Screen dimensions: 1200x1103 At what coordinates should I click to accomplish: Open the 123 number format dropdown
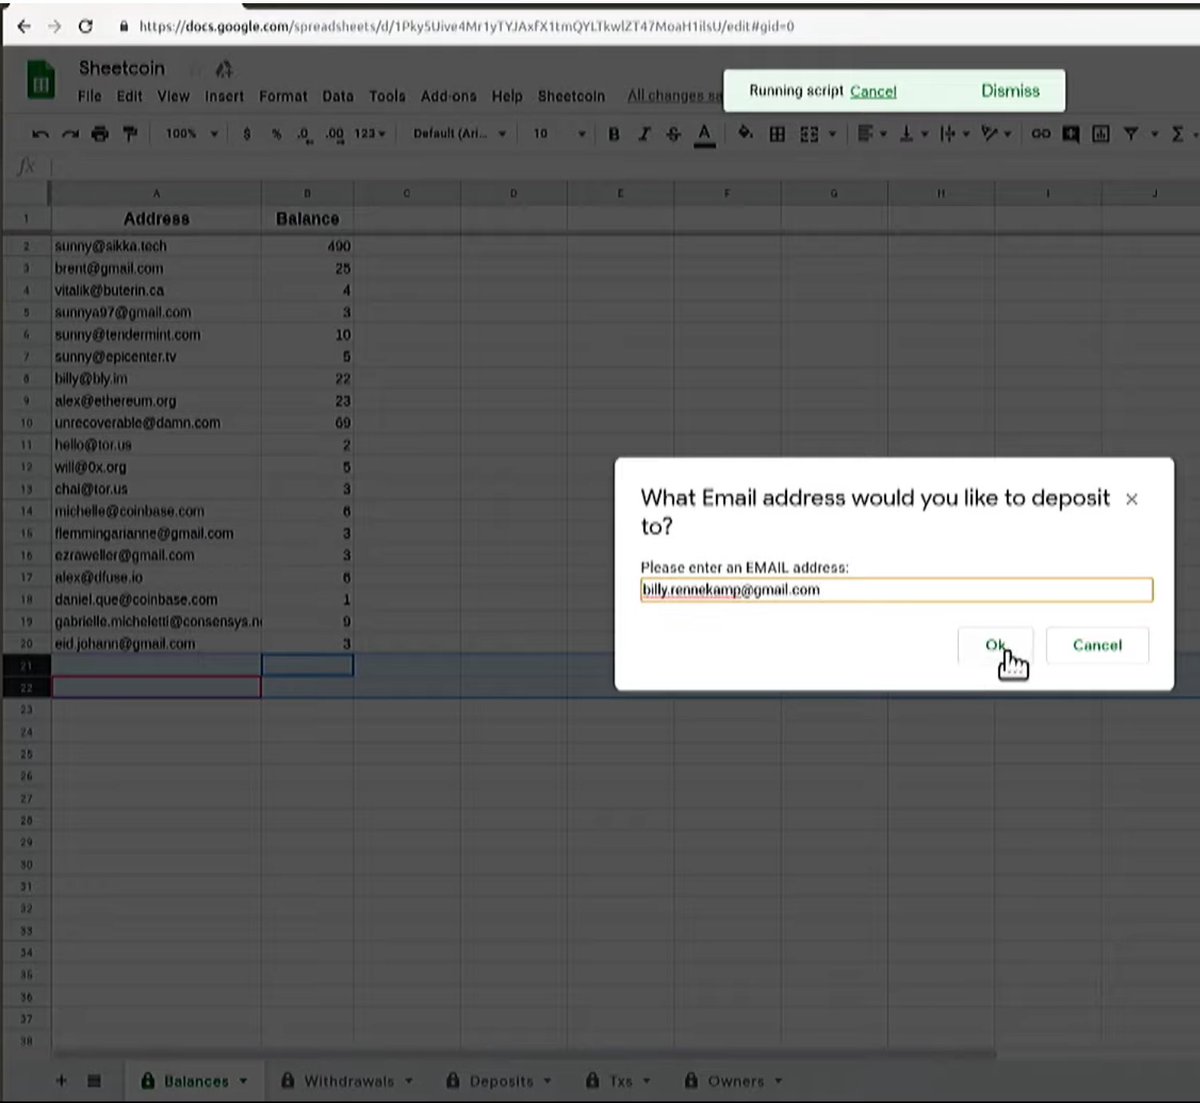click(x=370, y=134)
